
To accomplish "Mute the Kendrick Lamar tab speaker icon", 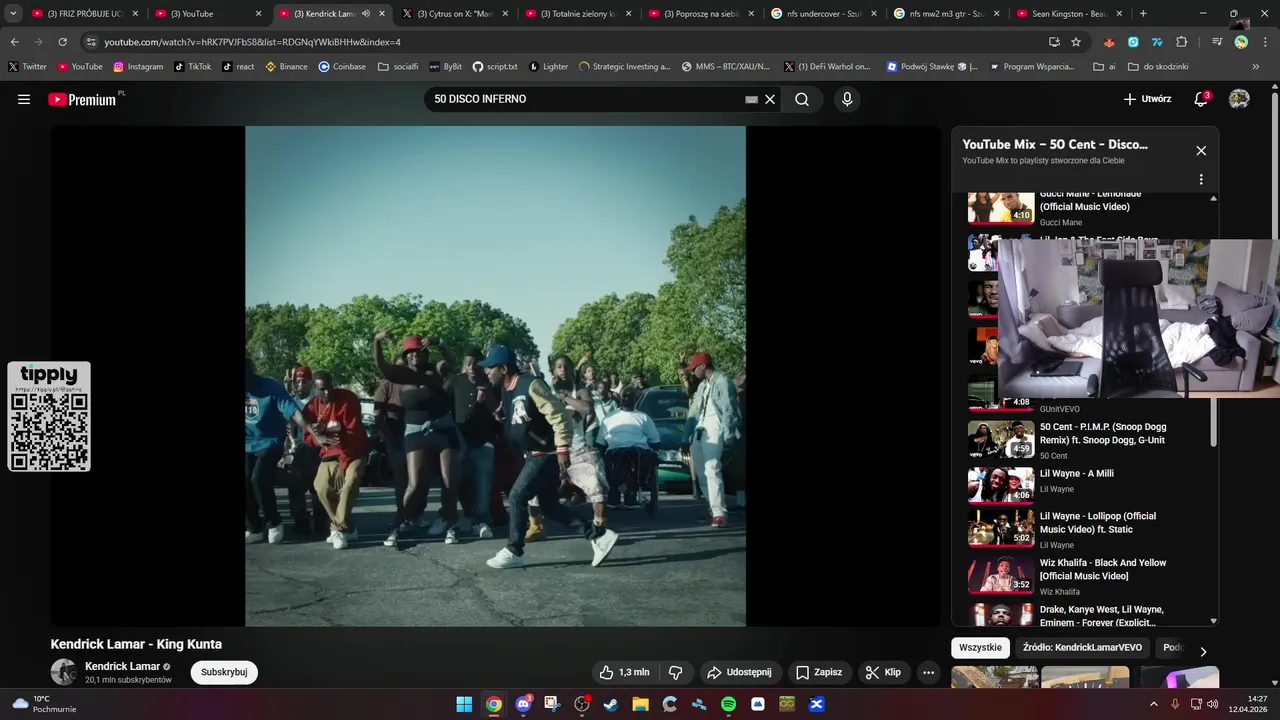I will pos(366,14).
